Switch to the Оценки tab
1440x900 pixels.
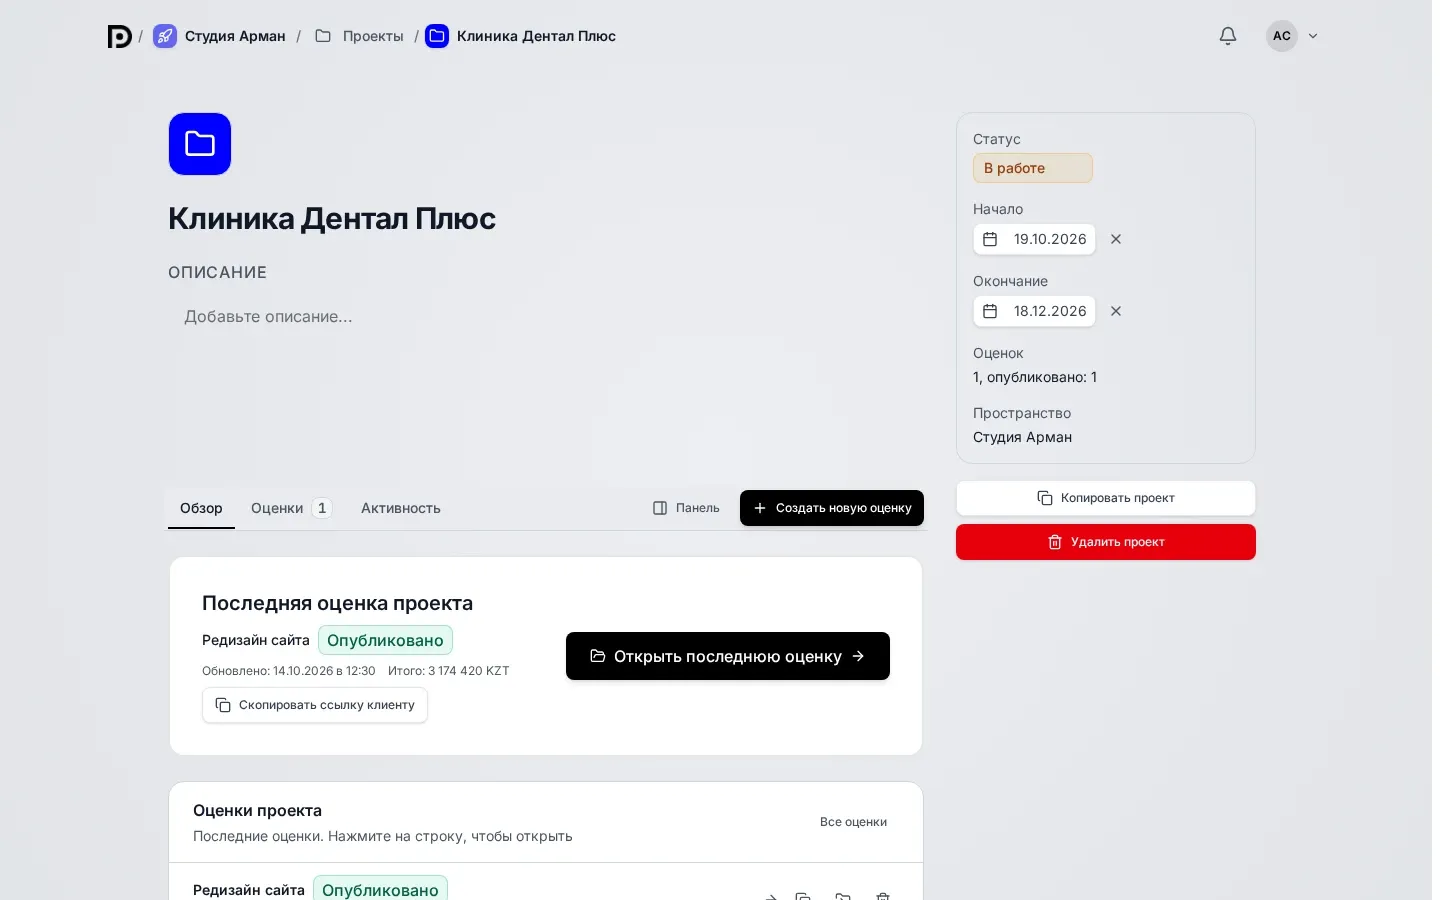point(291,508)
